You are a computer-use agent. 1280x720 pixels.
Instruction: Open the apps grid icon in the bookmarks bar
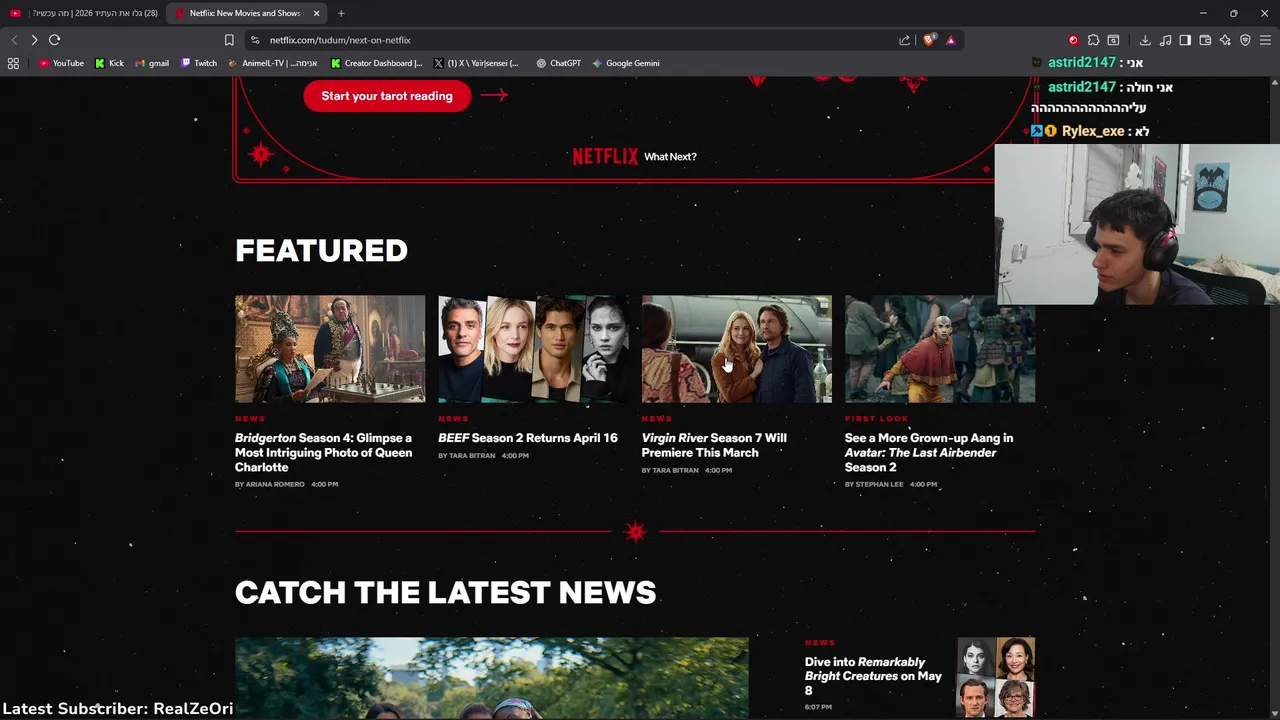tap(13, 63)
